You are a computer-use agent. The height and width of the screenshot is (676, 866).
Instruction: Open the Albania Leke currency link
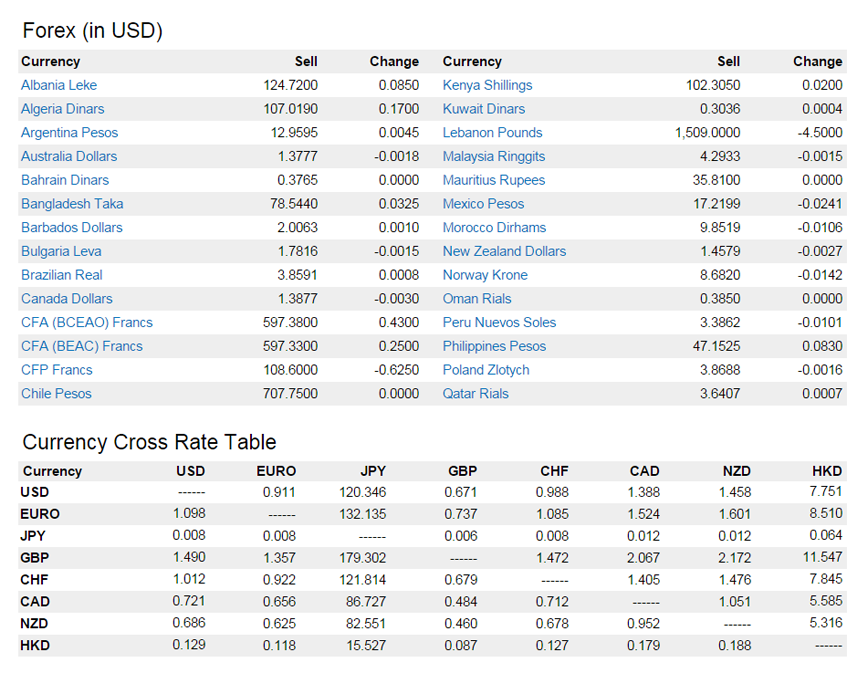pyautogui.click(x=59, y=85)
